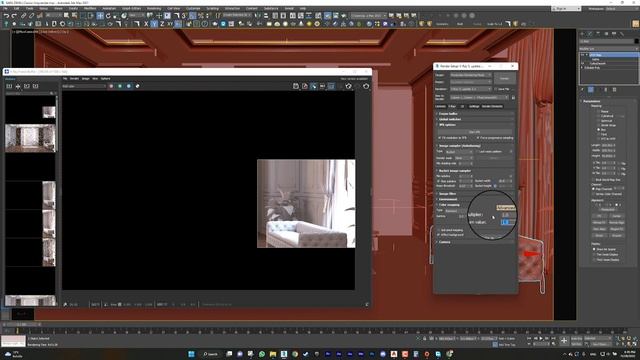Open Target dropdown in Render Setup
The image size is (640, 360).
pyautogui.click(x=471, y=75)
